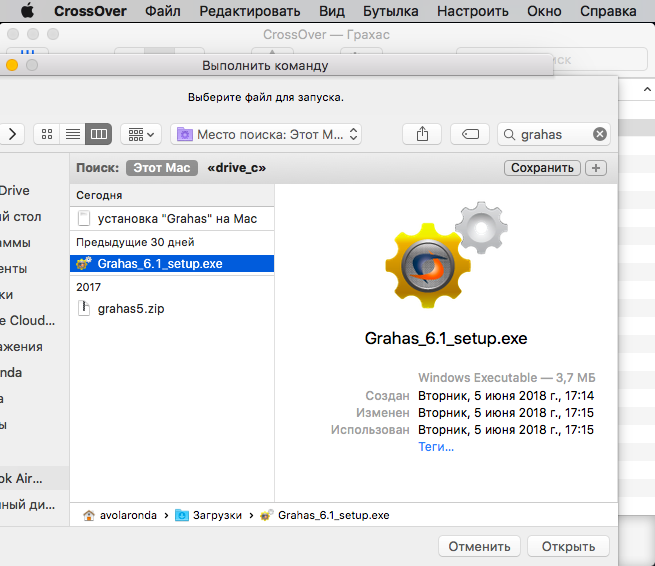655x566 pixels.
Task: Set search scope to «drive_c»
Action: click(x=236, y=168)
